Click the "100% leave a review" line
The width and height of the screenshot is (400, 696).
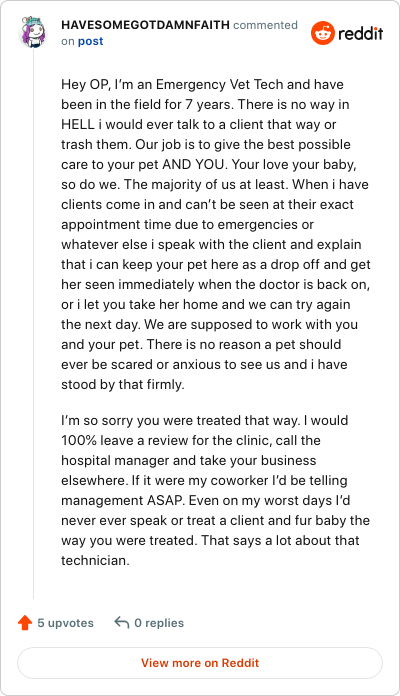point(191,440)
